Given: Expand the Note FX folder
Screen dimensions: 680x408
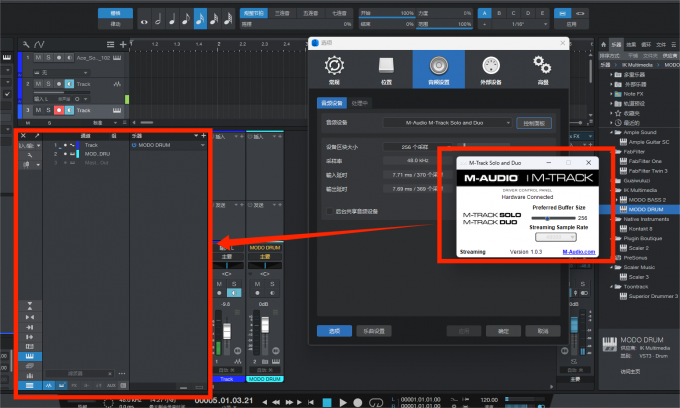Looking at the screenshot, I should pos(611,94).
